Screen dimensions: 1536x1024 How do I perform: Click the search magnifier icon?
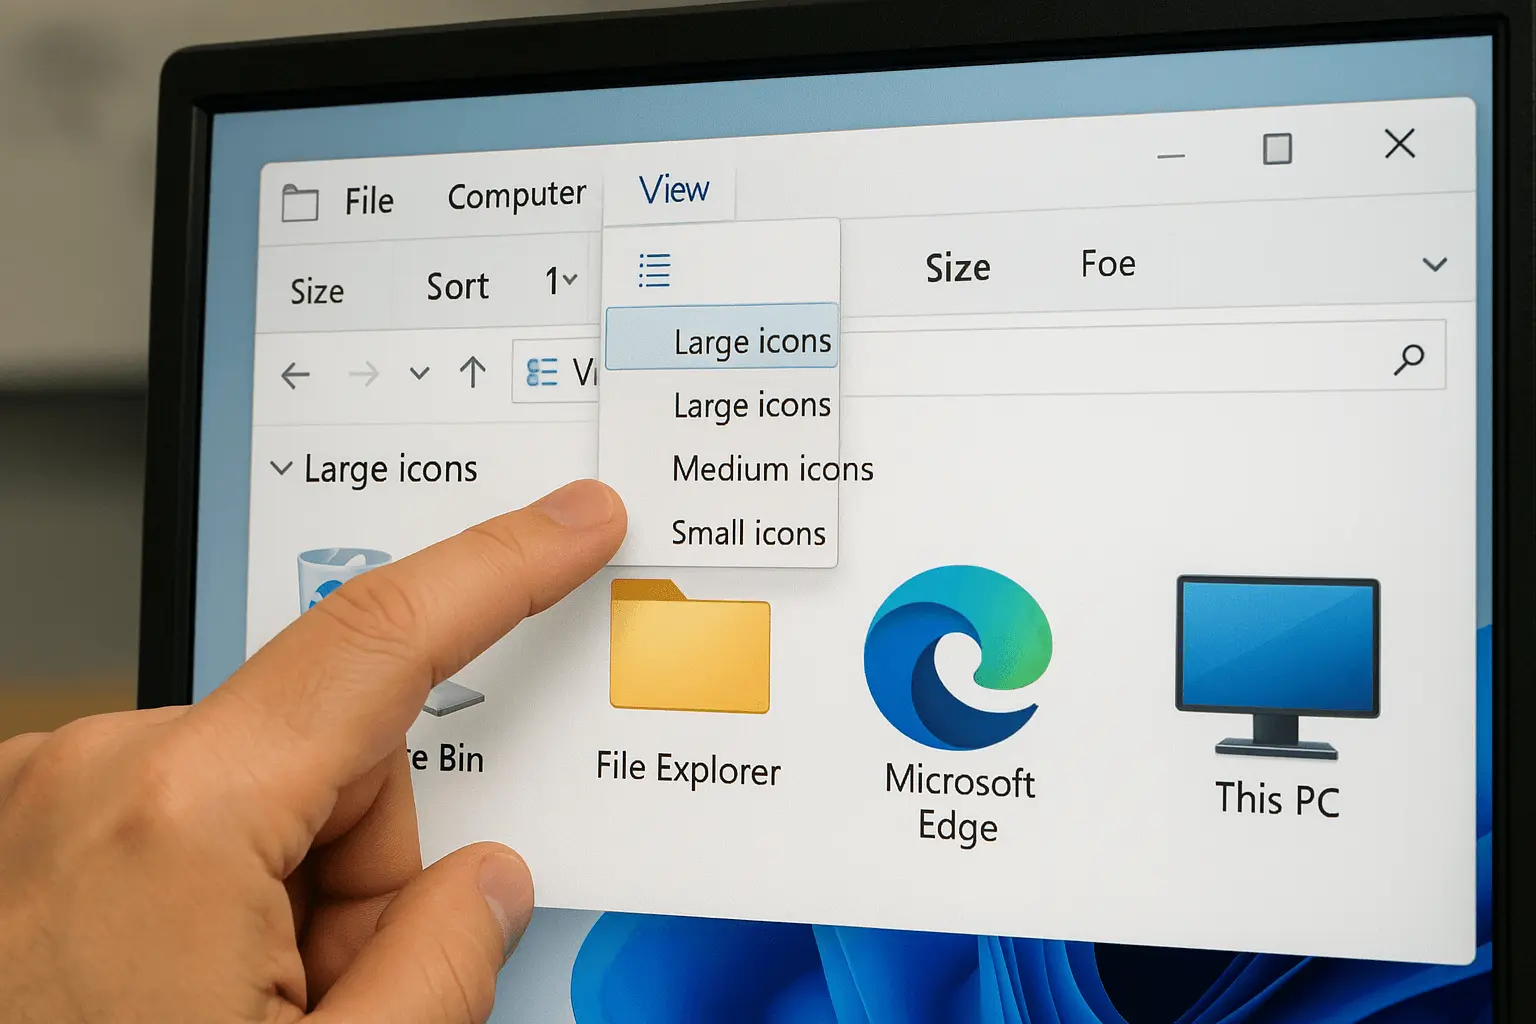(1409, 358)
